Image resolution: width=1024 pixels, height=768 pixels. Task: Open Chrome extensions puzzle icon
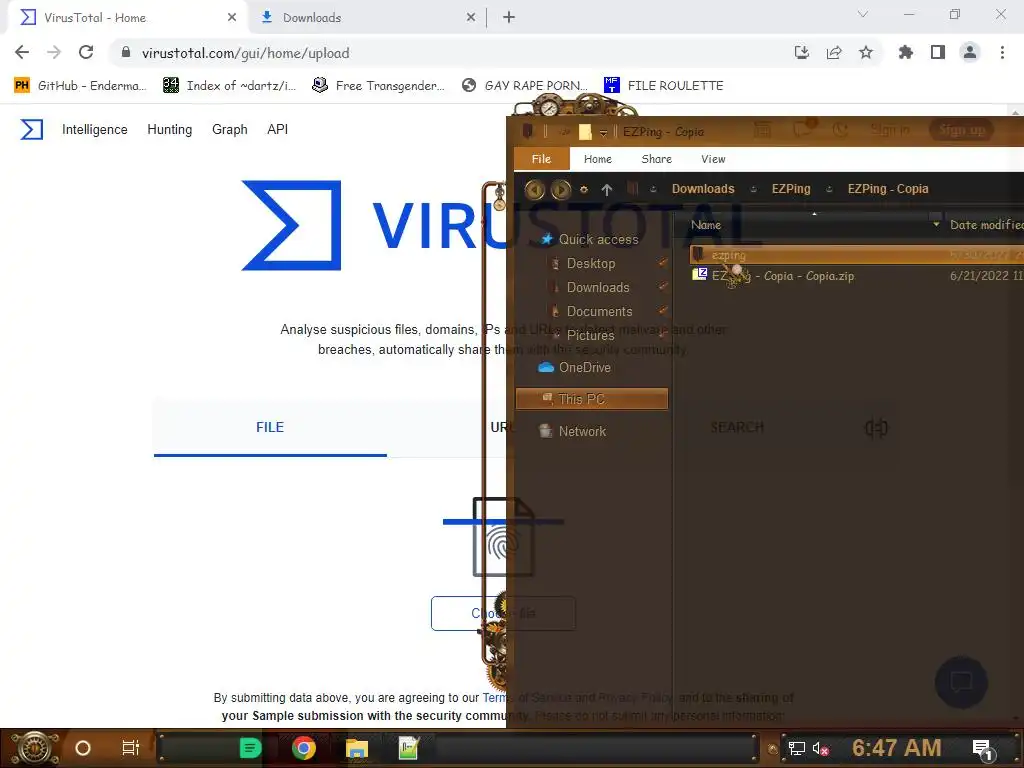[906, 52]
